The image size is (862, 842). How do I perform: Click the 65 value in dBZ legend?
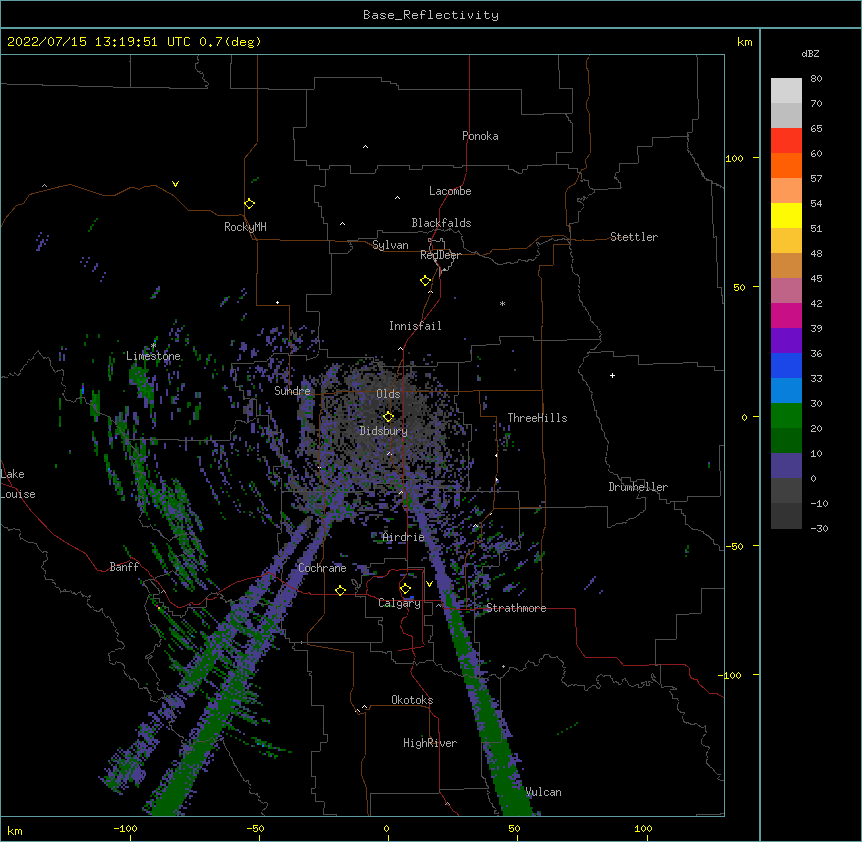pos(816,129)
